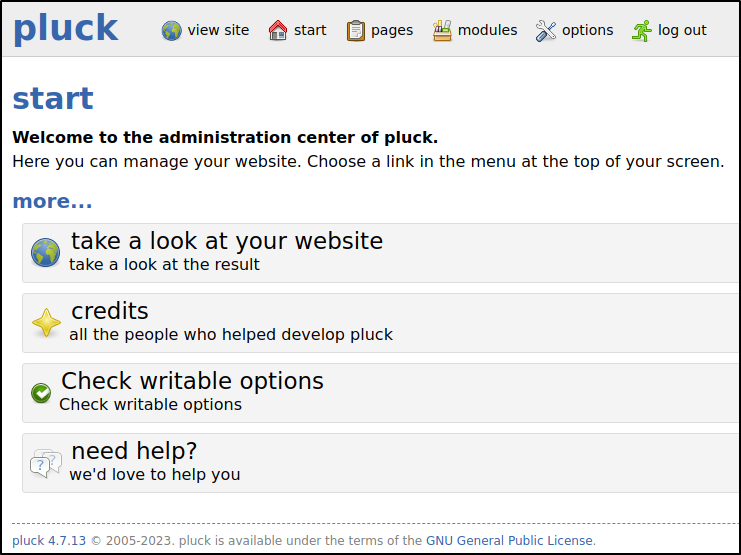Click the modules box icon
Viewport: 741px width, 555px height.
(x=442, y=31)
